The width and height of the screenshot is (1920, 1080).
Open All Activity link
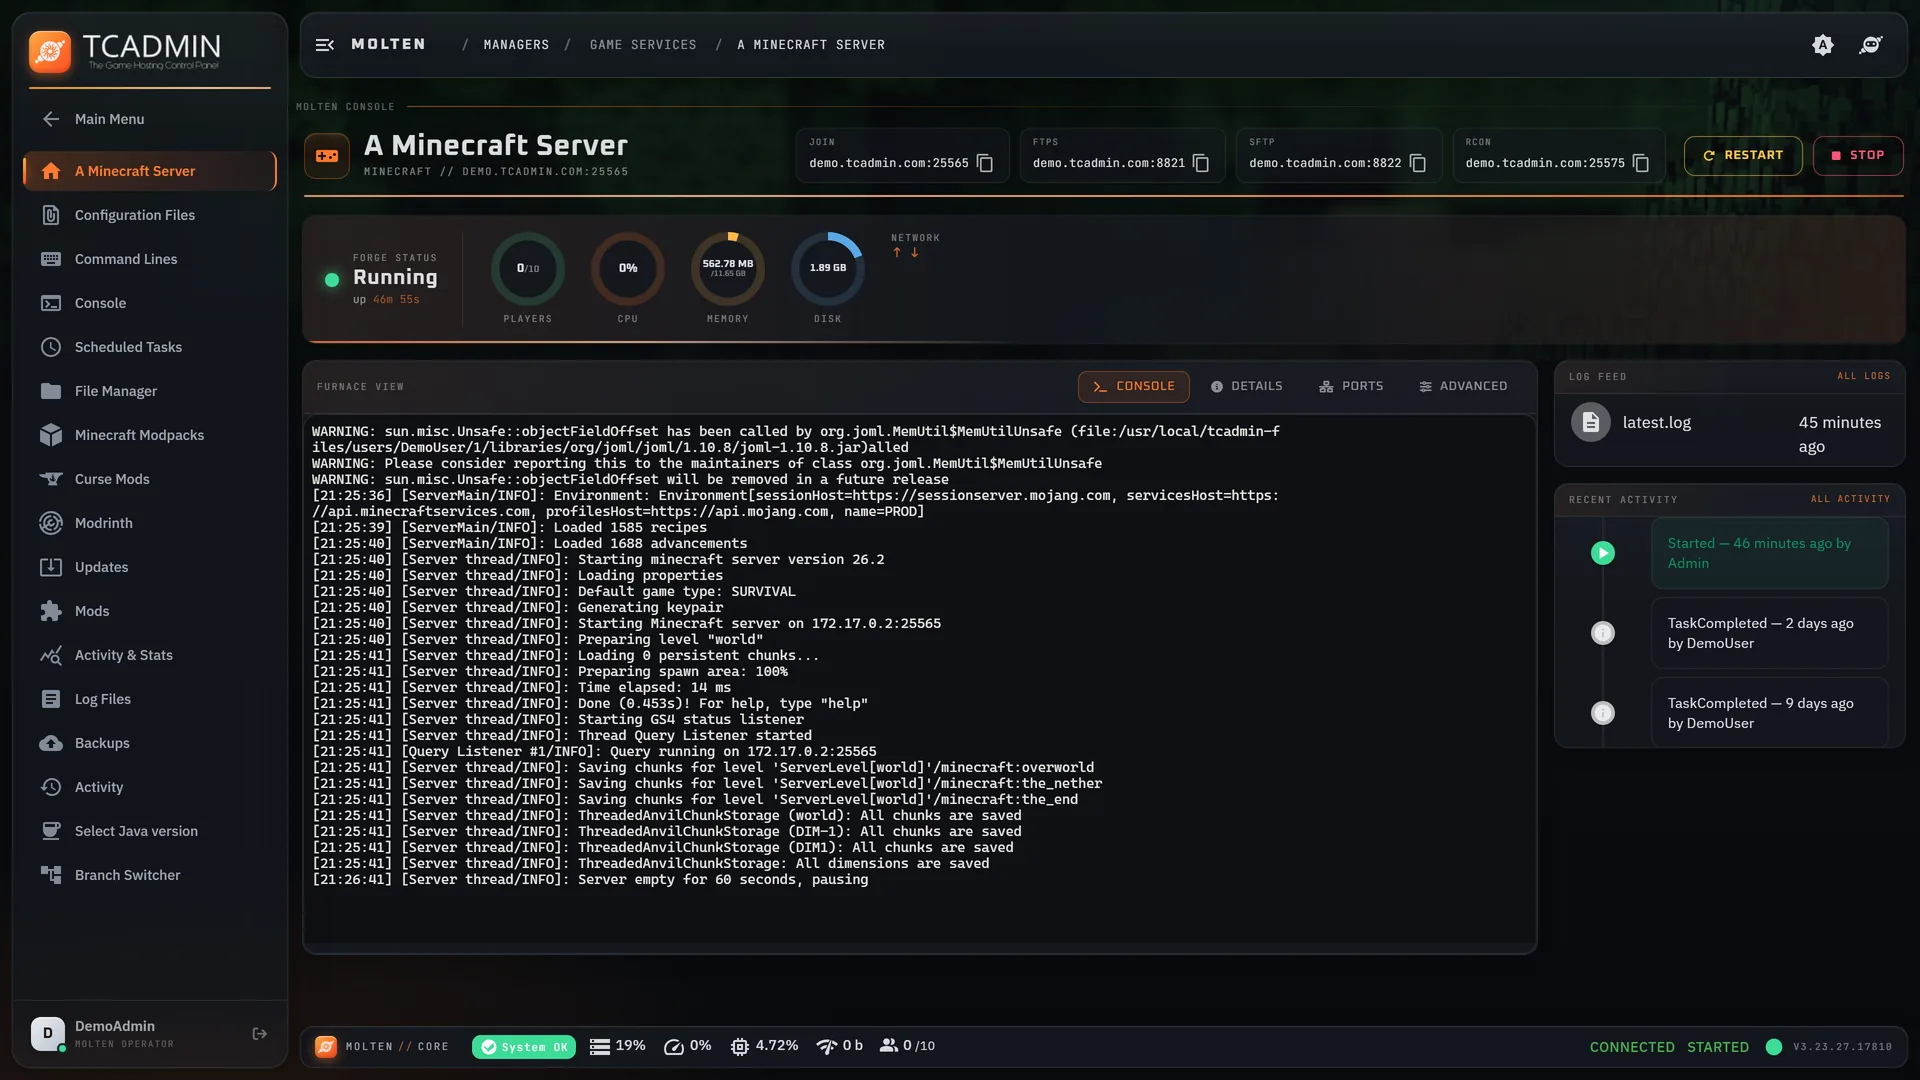click(x=1850, y=500)
